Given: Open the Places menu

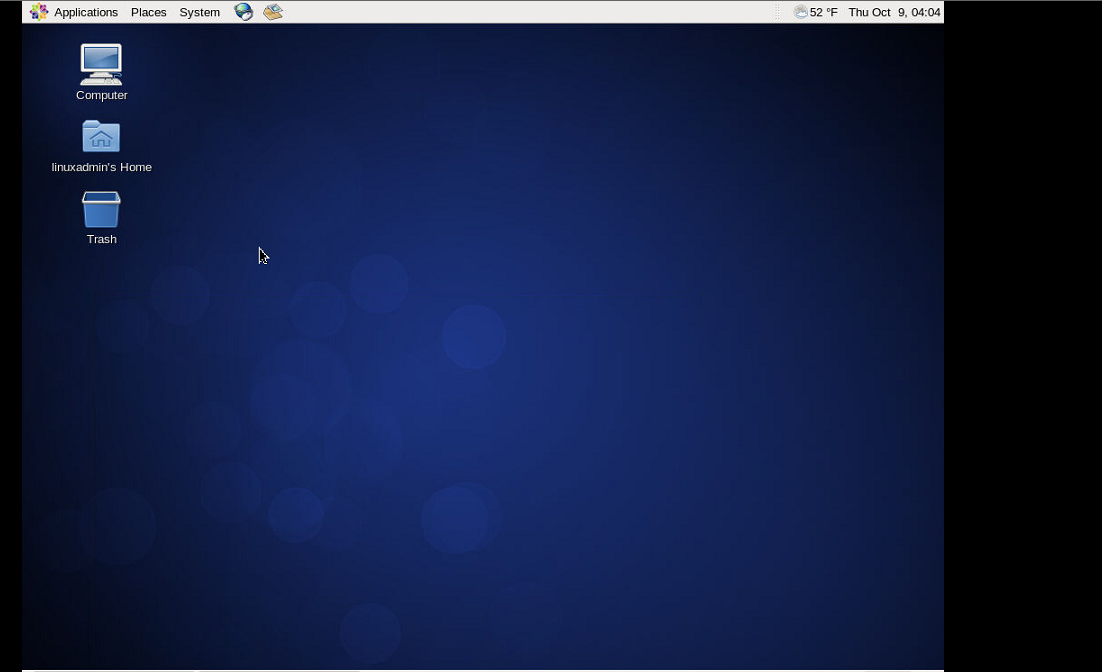Looking at the screenshot, I should point(148,12).
